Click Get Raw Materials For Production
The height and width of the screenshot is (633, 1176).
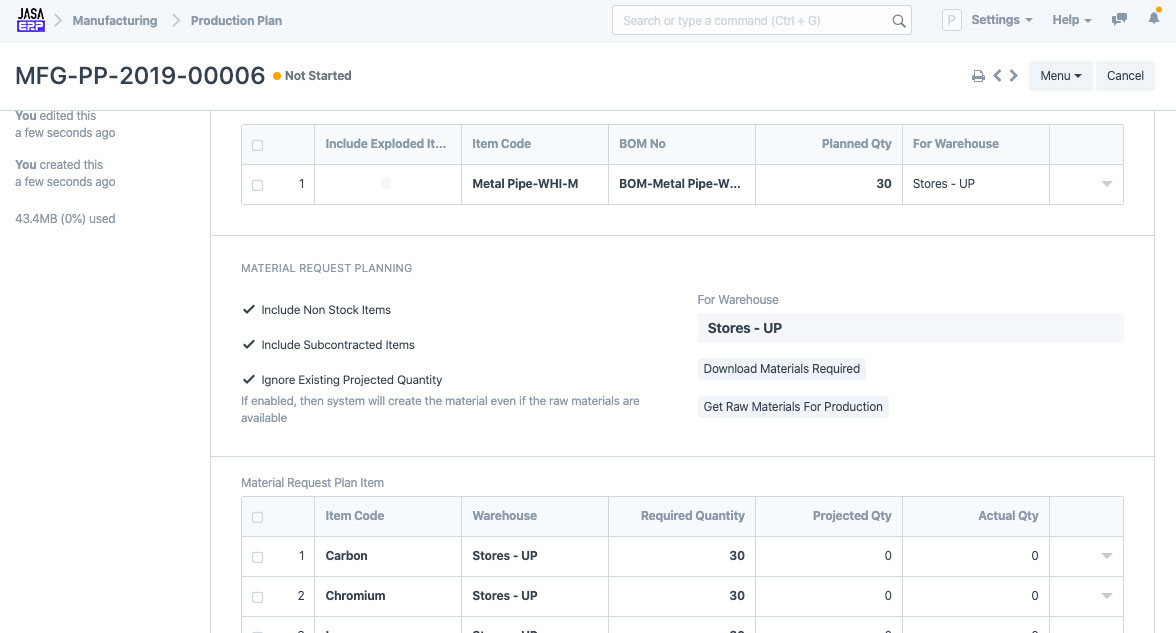coord(793,407)
